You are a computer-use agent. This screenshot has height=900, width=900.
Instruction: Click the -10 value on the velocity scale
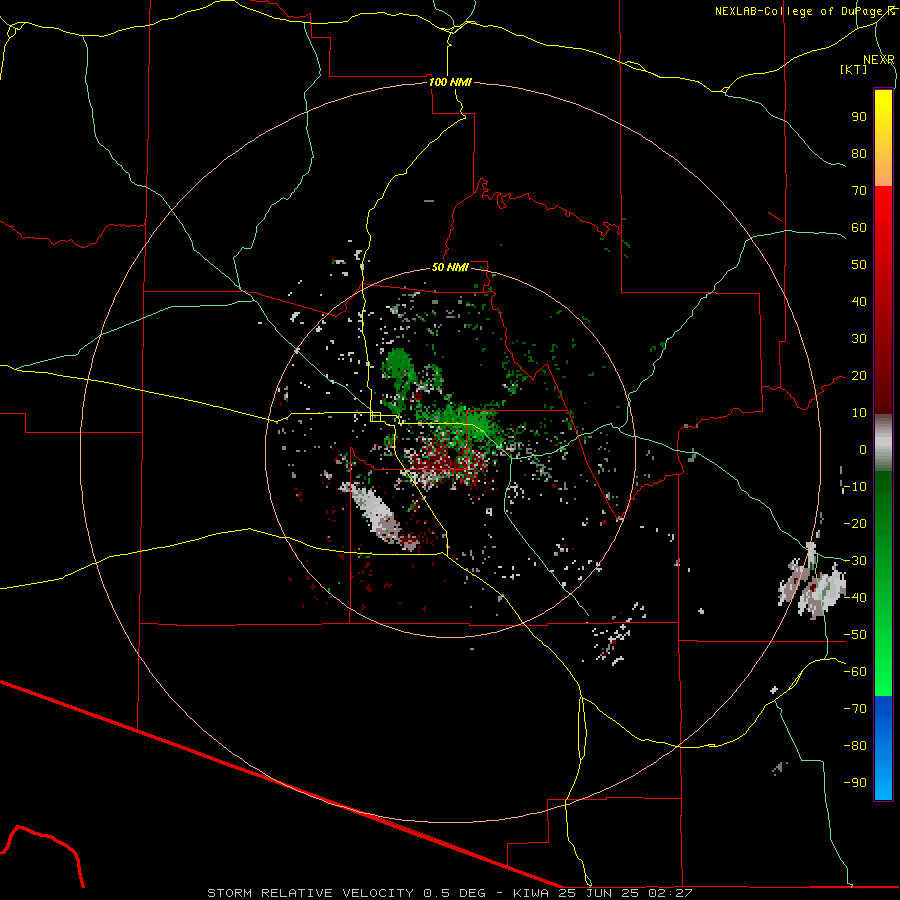point(855,487)
